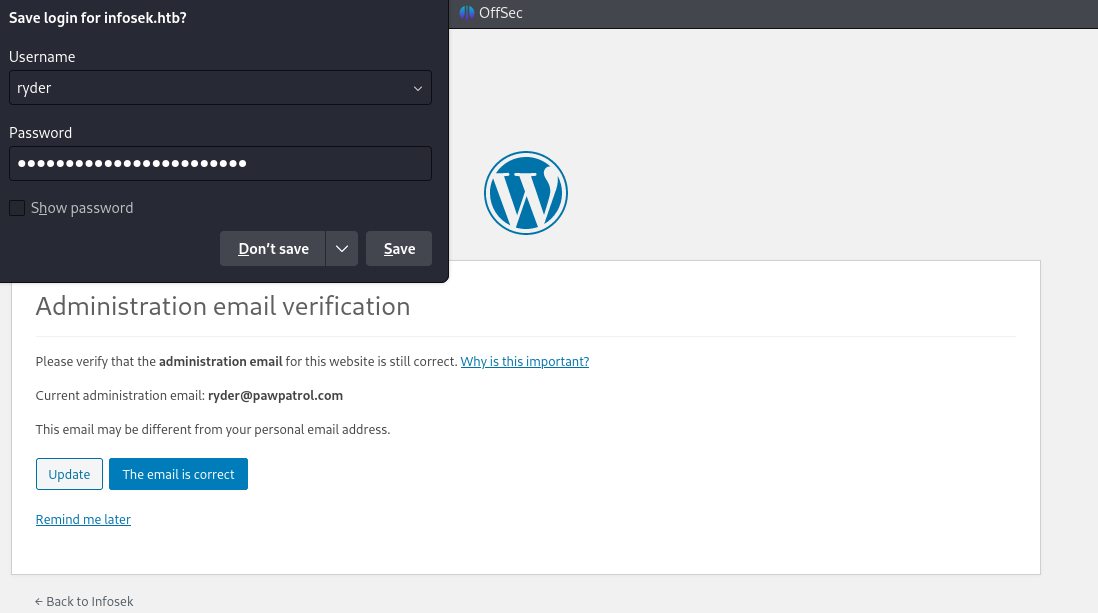Image resolution: width=1098 pixels, height=613 pixels.
Task: Enable the Show password checkbox
Action: pos(17,208)
